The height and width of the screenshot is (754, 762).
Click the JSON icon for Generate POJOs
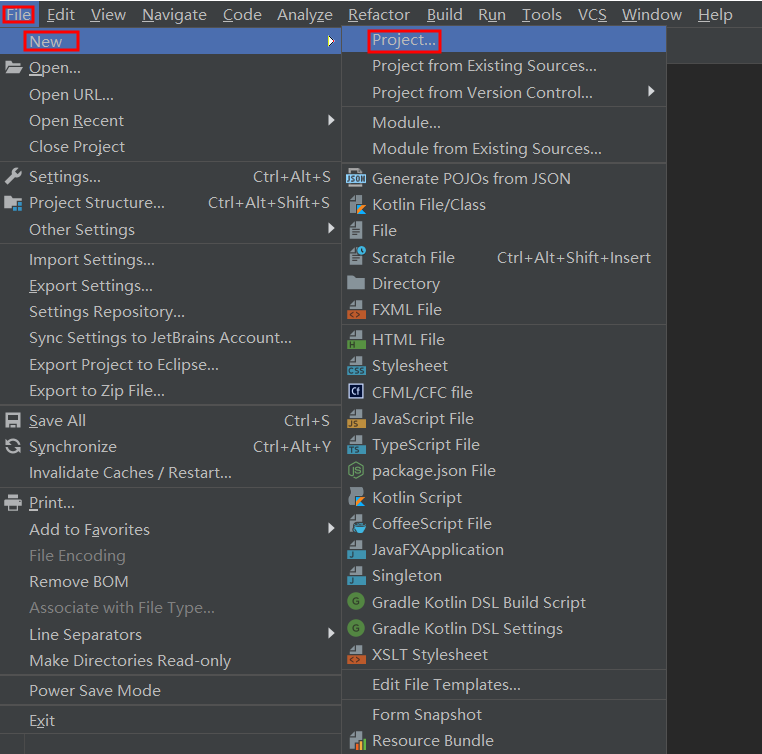[356, 178]
